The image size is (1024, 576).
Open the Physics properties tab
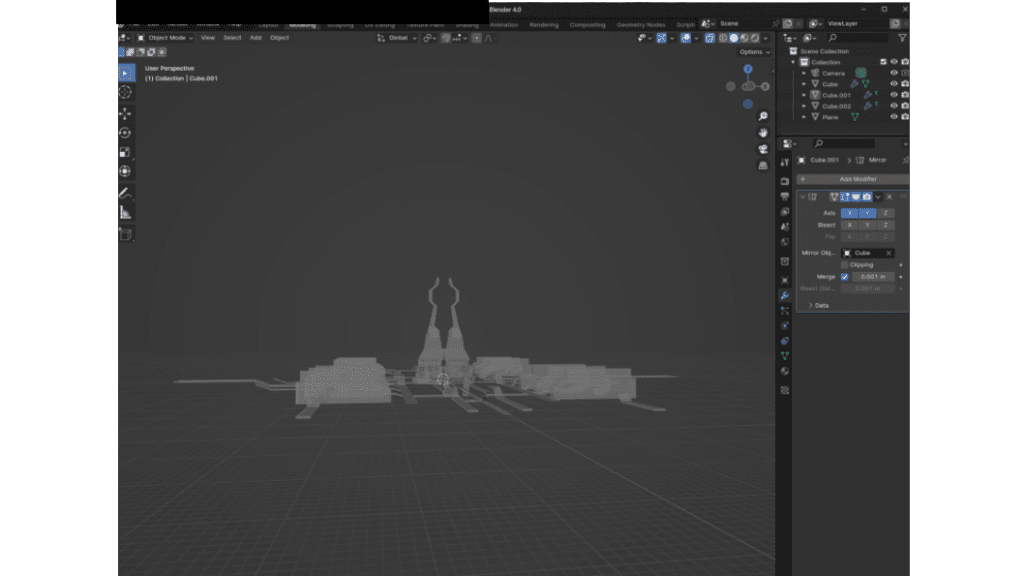pyautogui.click(x=785, y=326)
